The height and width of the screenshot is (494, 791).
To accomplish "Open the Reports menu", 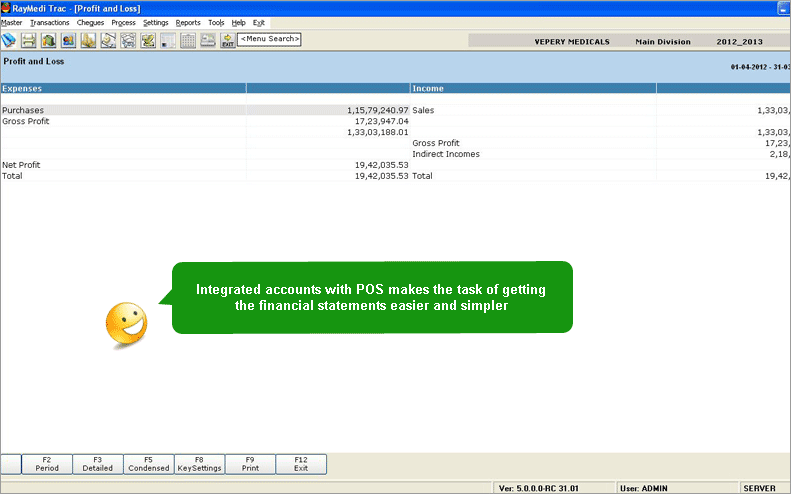I will tap(188, 23).
